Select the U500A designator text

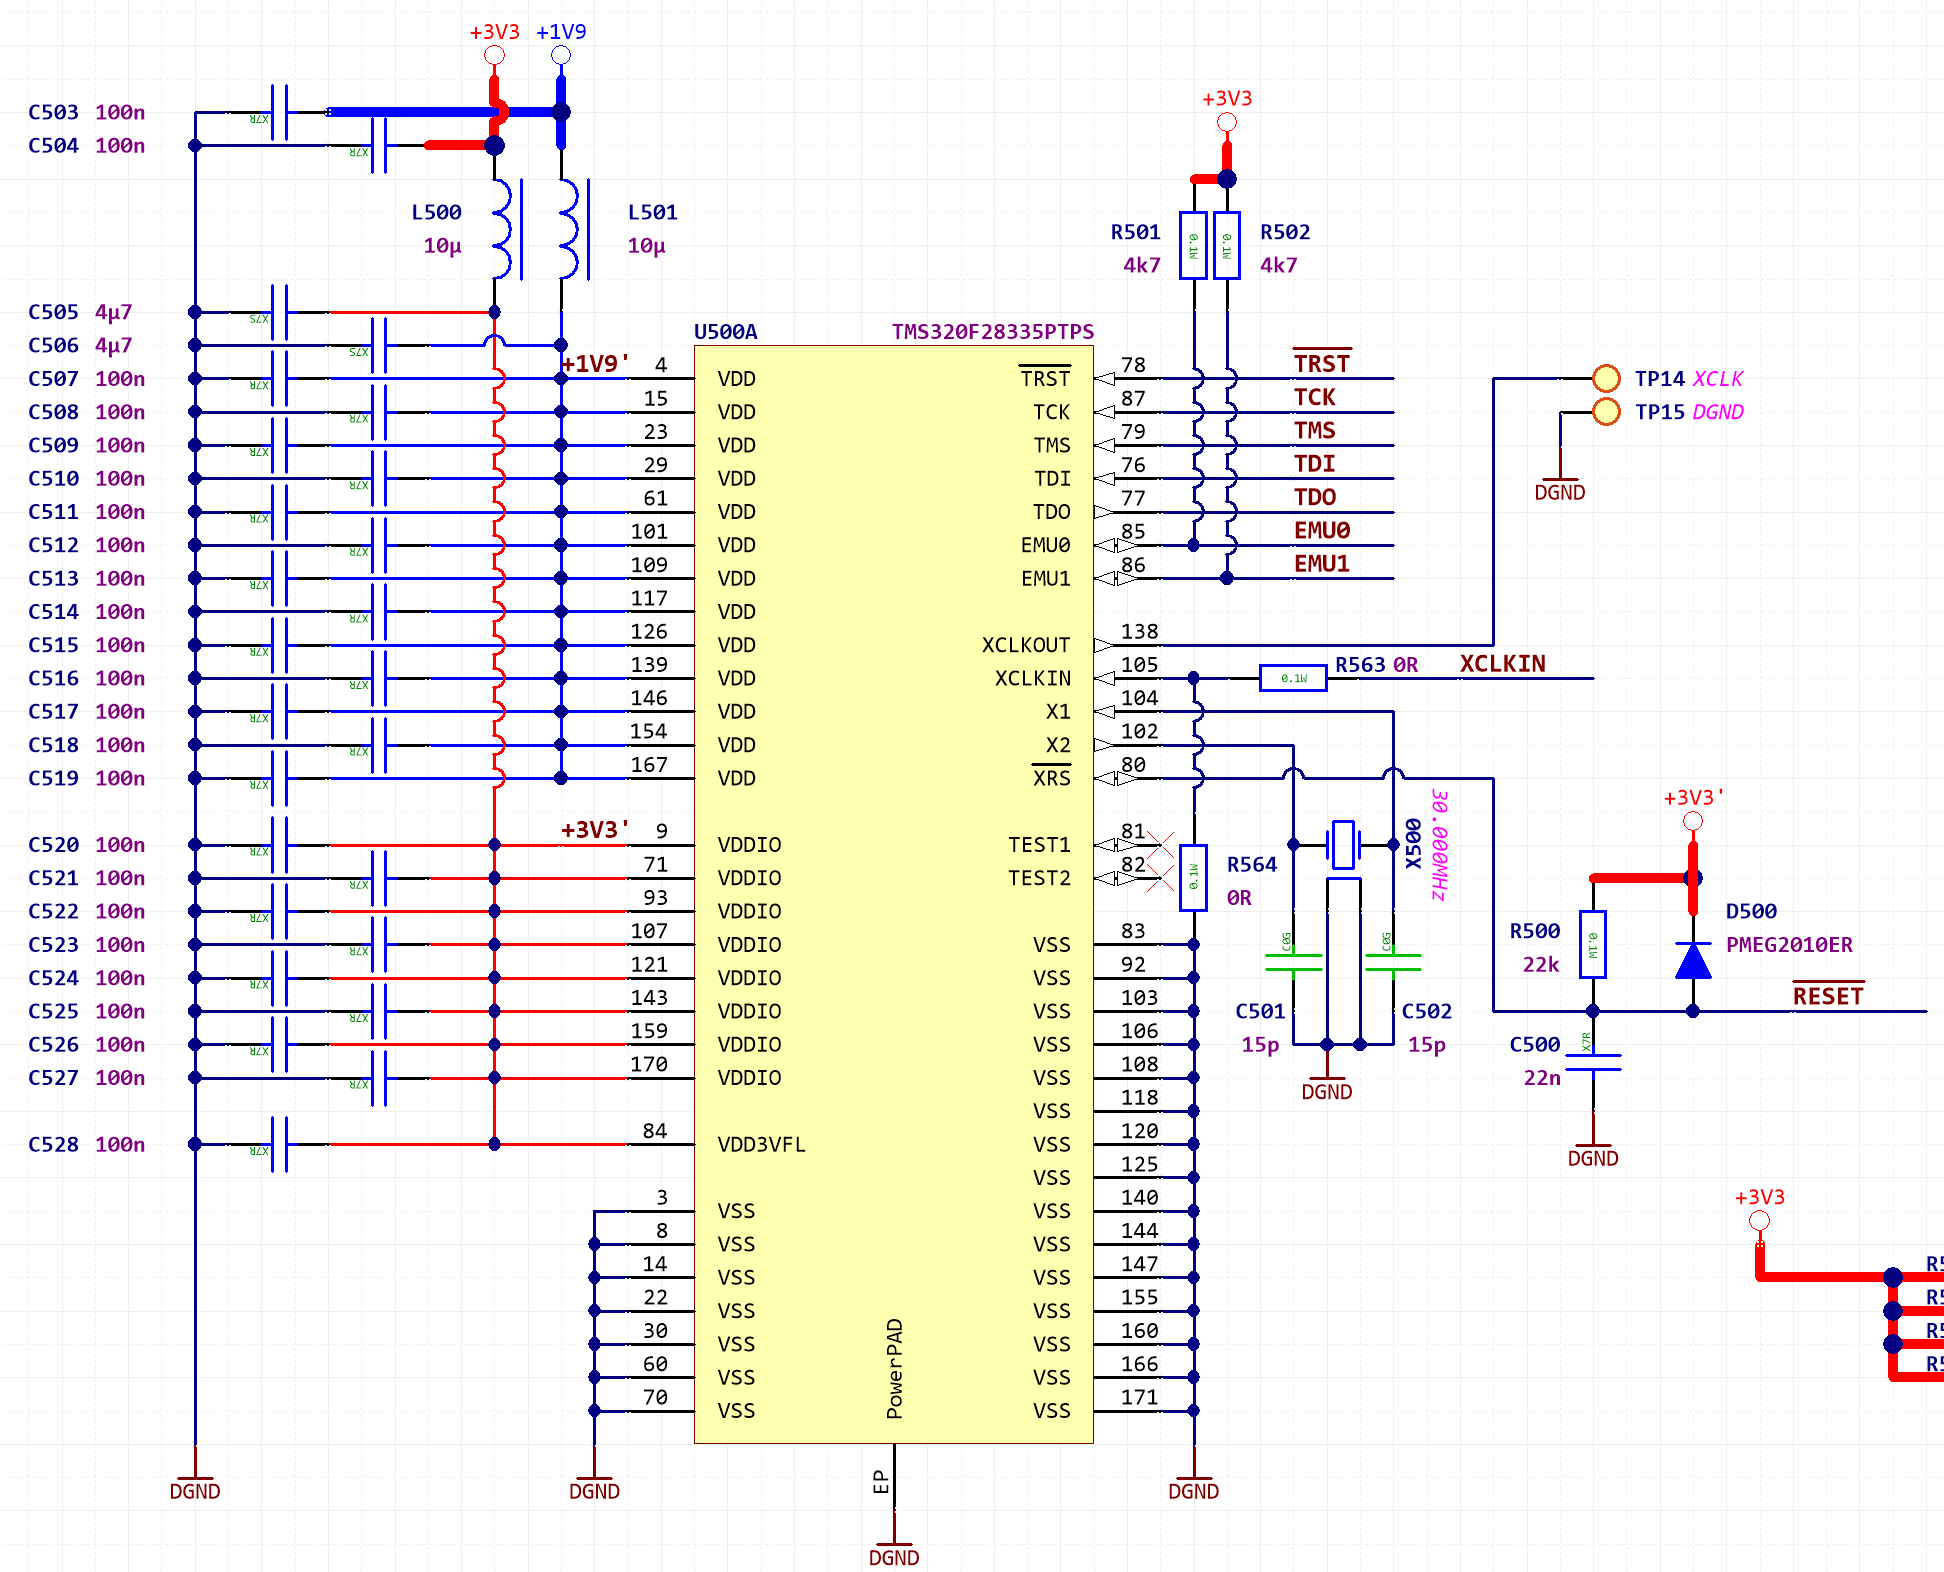(x=726, y=331)
